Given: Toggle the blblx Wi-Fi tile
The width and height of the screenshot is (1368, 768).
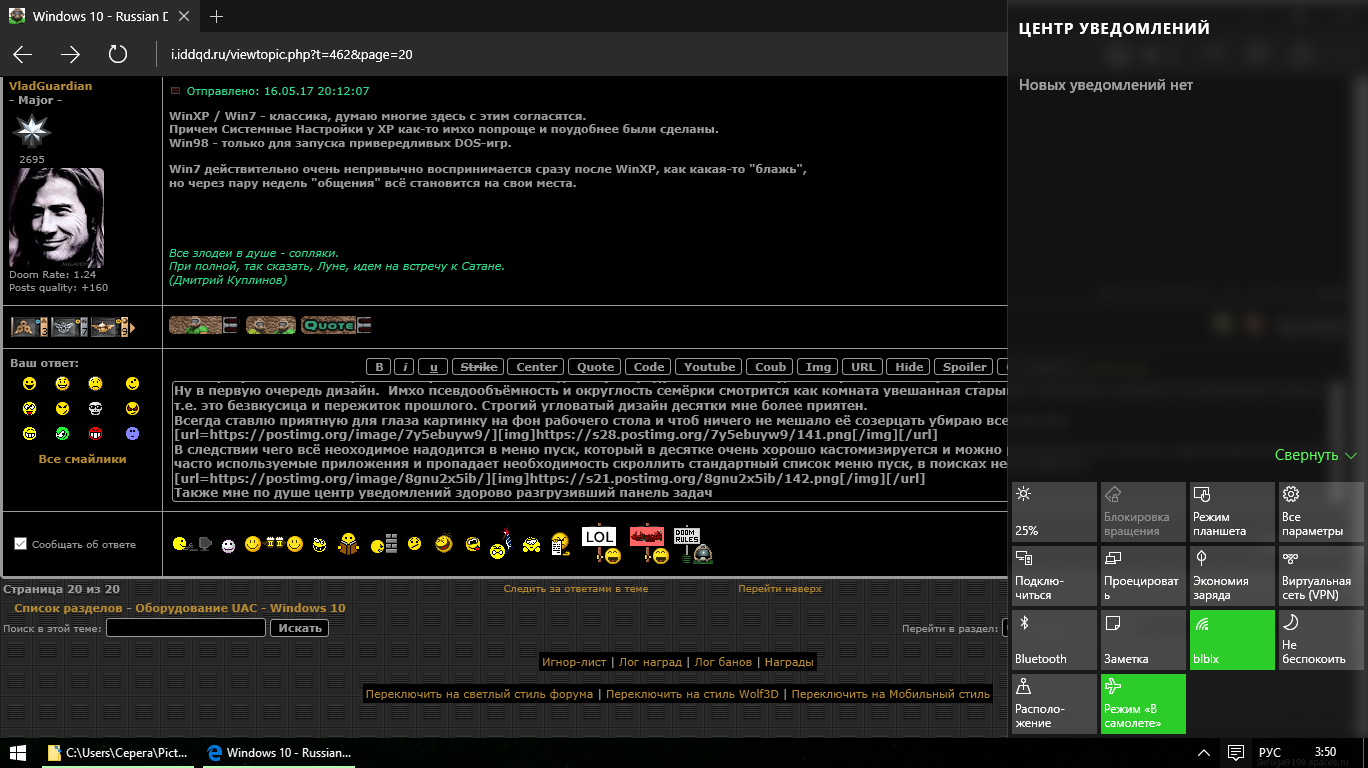Looking at the screenshot, I should tap(1232, 639).
